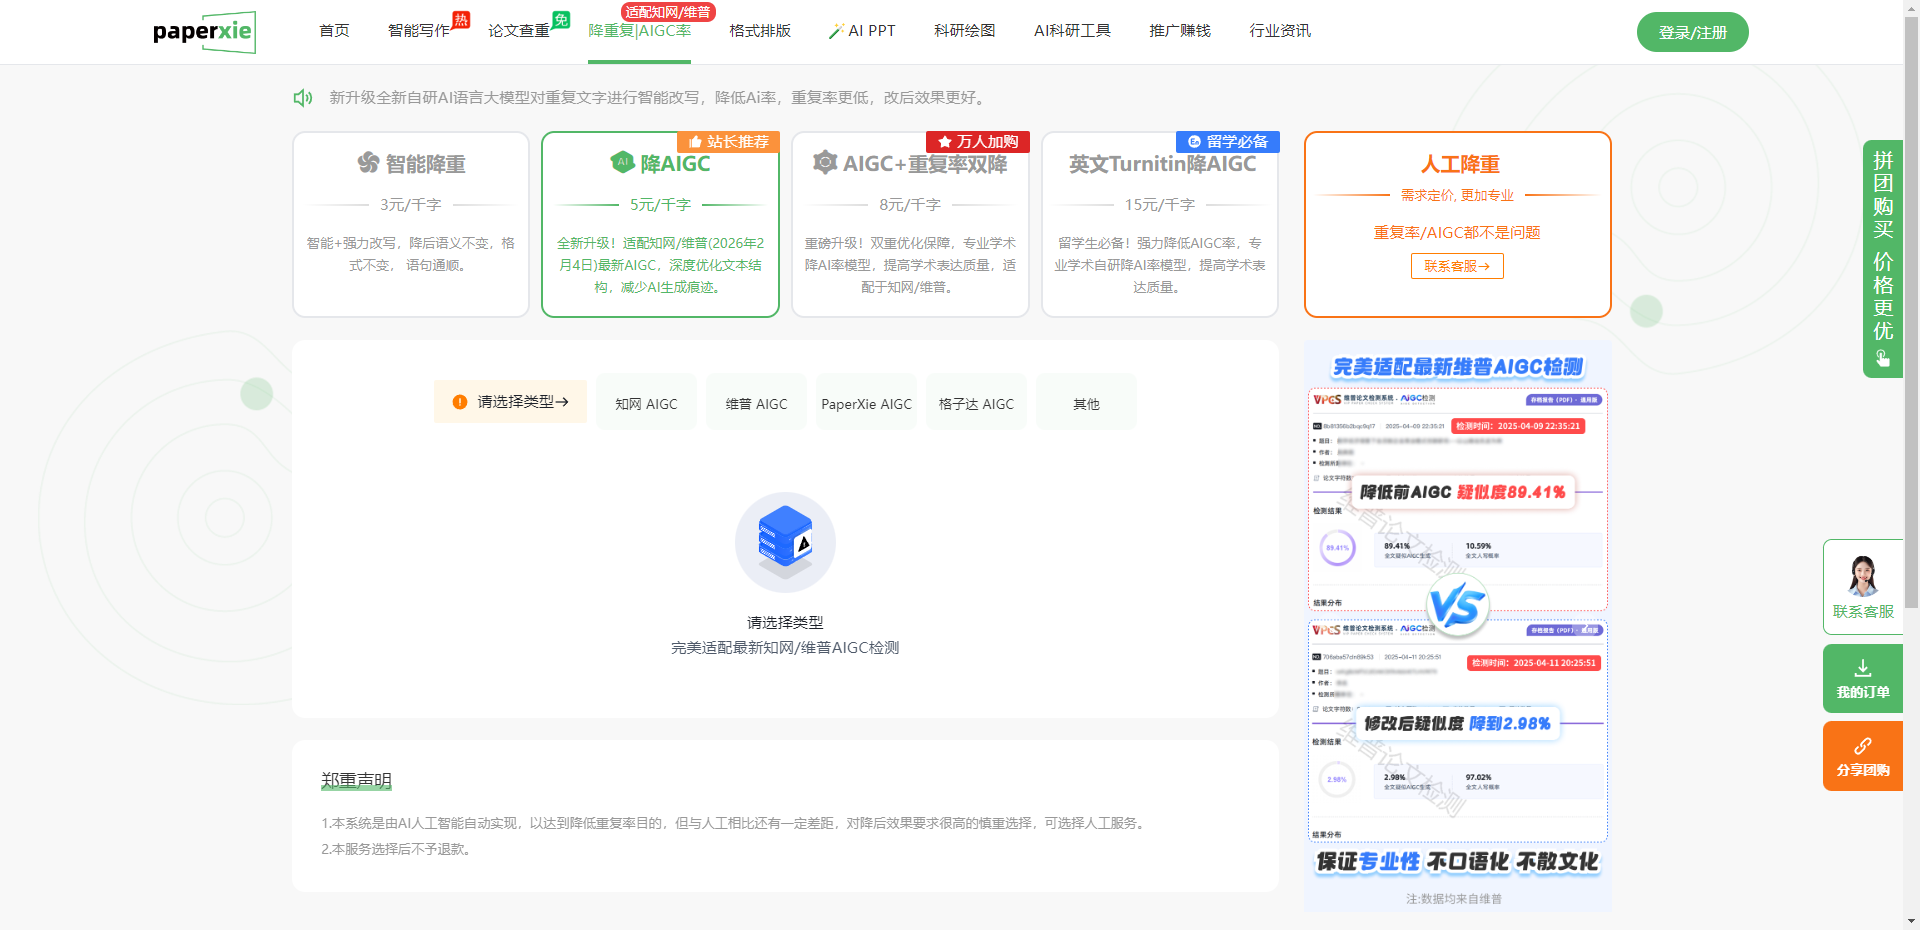
Task: Select the 智能降重 pricing card
Action: click(411, 225)
